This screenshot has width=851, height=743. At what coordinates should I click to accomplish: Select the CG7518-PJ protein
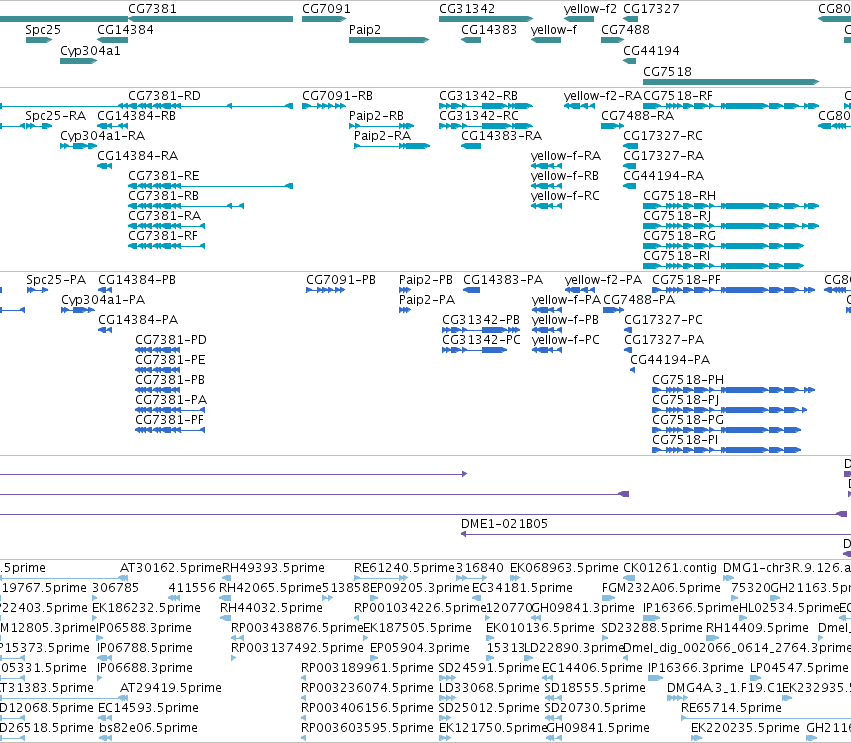pos(729,411)
